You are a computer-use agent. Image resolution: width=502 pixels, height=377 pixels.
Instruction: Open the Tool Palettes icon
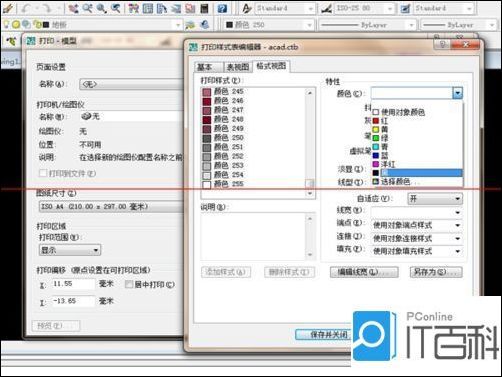(162, 8)
